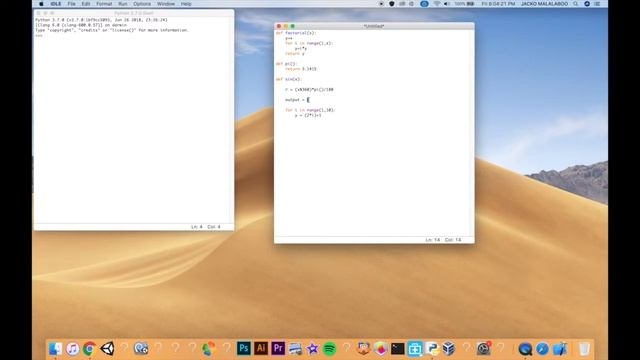640x360 pixels.
Task: Click the JACKO MALALABOO user name
Action: (544, 4)
